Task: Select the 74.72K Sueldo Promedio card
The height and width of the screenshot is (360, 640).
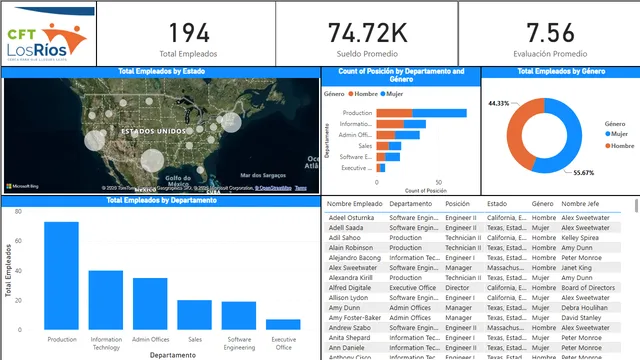Action: tap(367, 34)
